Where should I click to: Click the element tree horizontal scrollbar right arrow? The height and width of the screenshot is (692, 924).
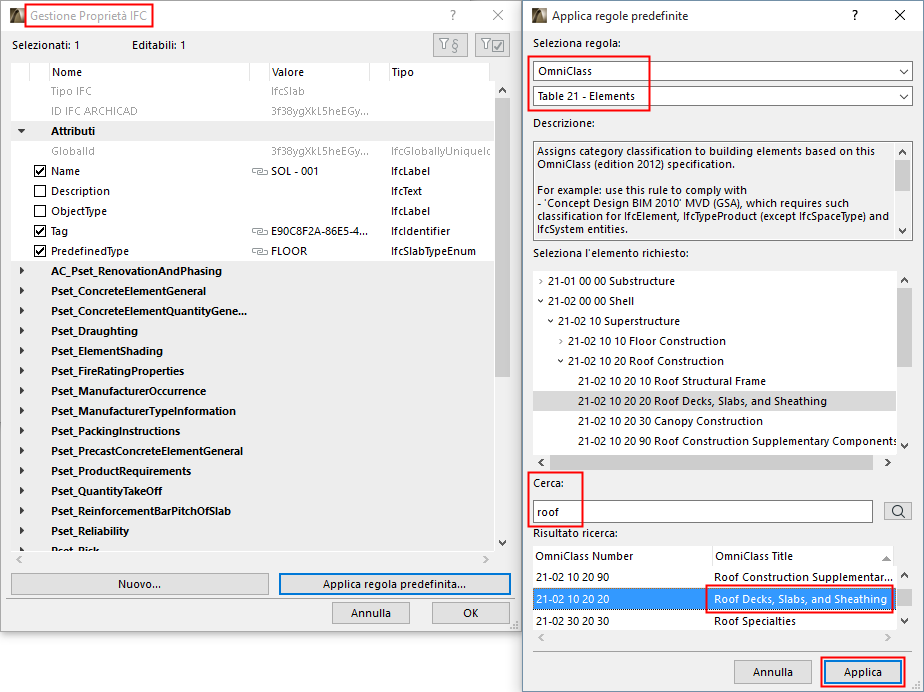click(887, 463)
